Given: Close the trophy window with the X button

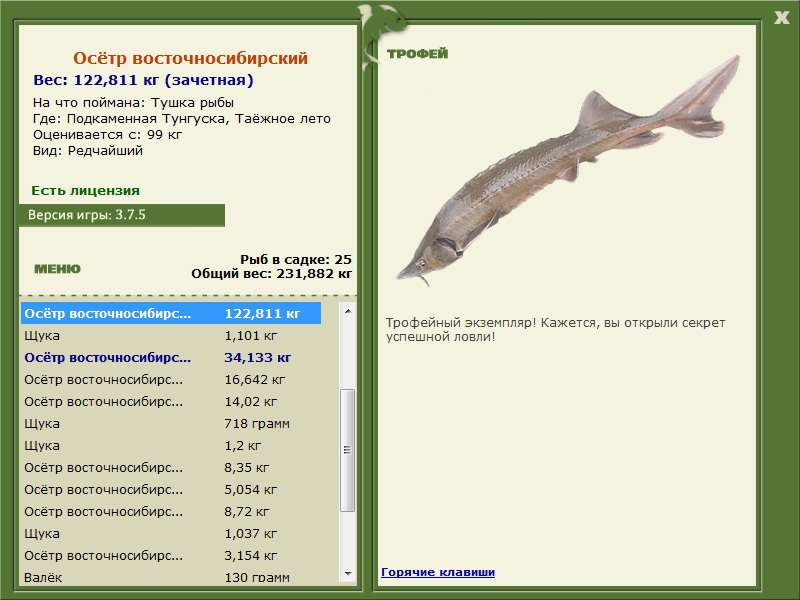Looking at the screenshot, I should point(781,18).
